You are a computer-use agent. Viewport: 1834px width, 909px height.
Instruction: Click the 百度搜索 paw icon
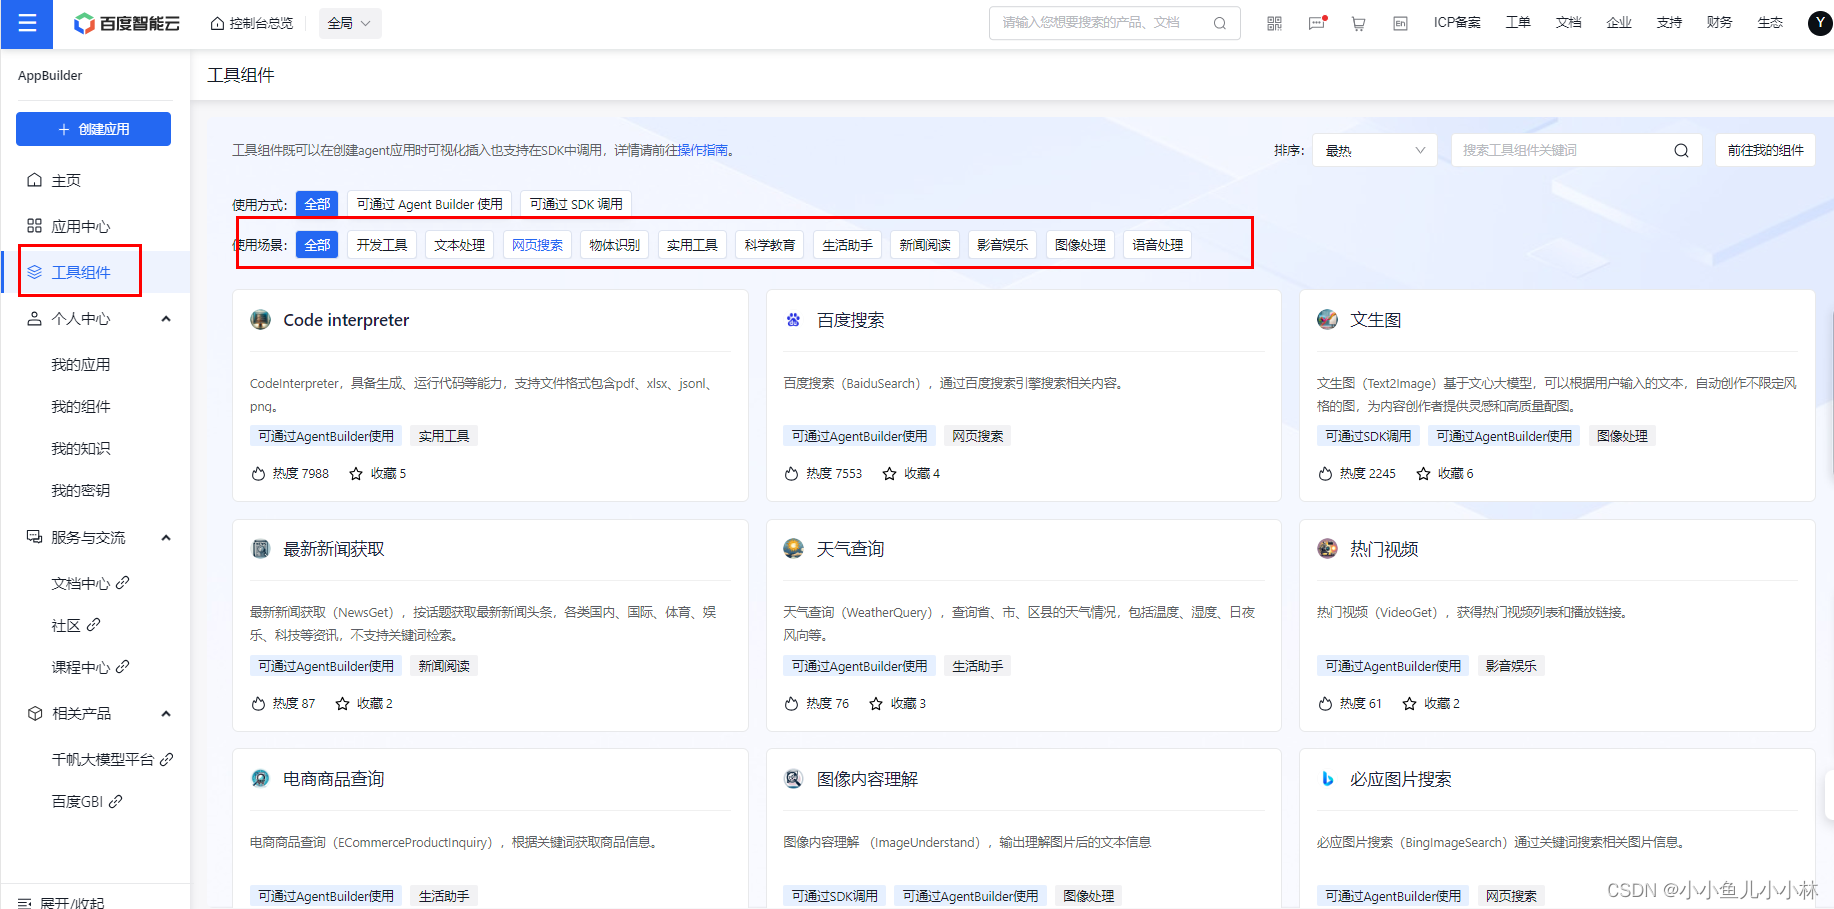click(793, 320)
